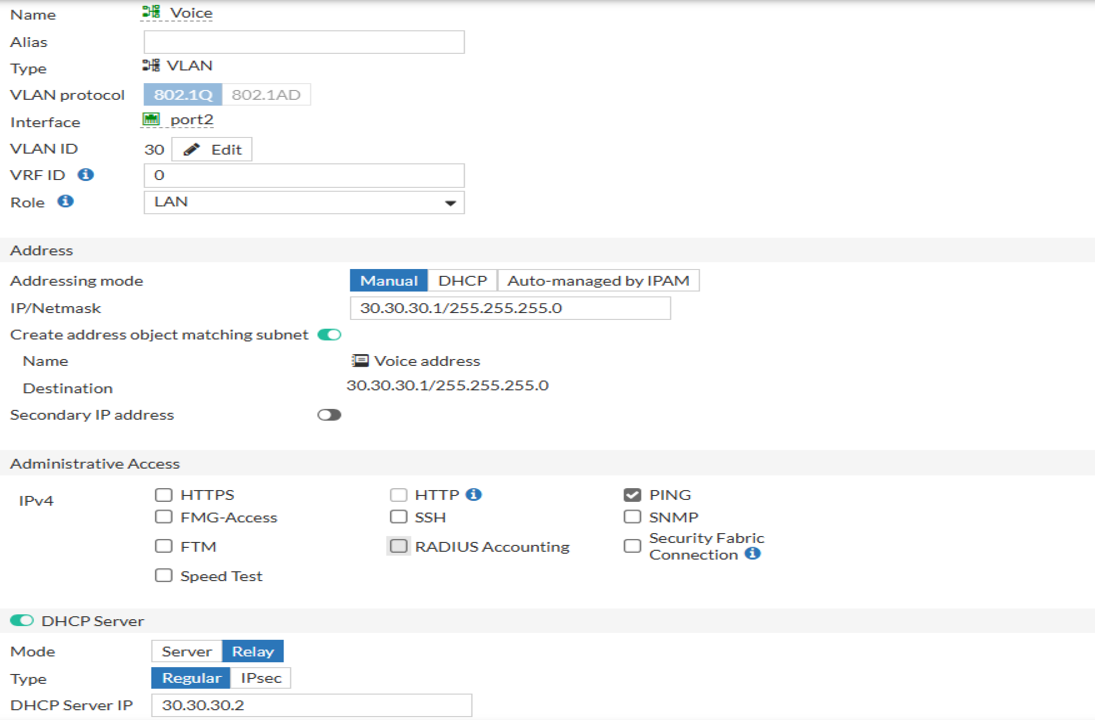Open the Role dropdown
Screen dimensions: 1095x720
click(x=450, y=202)
